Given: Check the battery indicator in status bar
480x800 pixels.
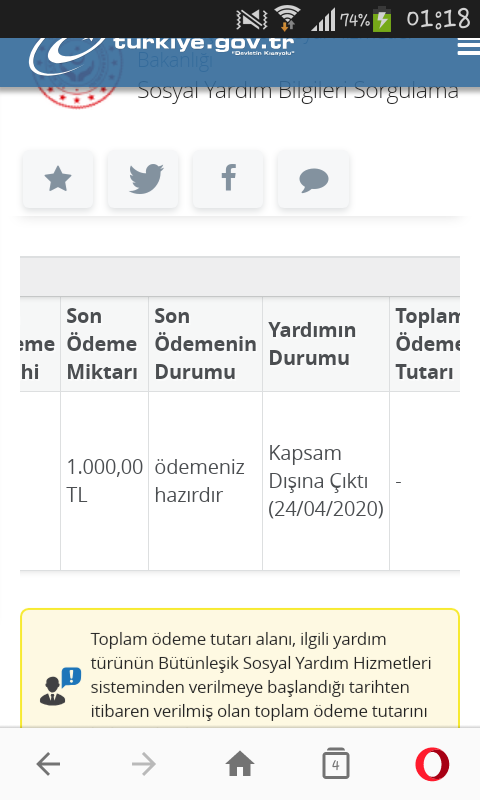Looking at the screenshot, I should 382,19.
